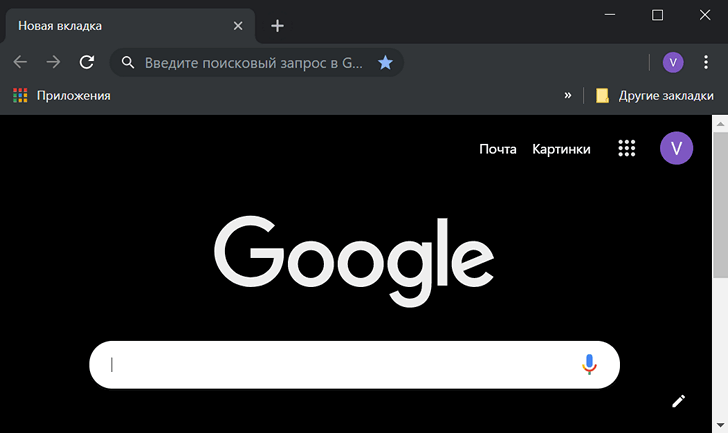Open the Google apps grid
Screen dimensions: 728x433
click(627, 149)
